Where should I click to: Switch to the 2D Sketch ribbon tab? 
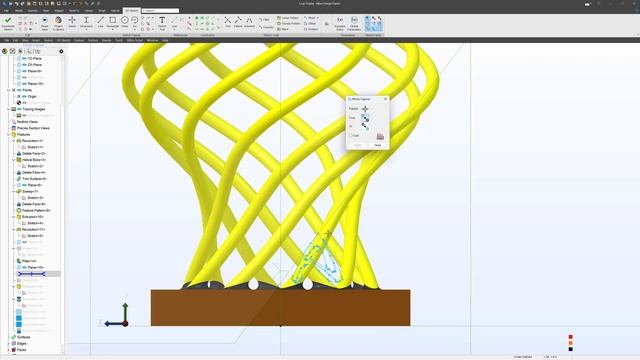tap(131, 11)
